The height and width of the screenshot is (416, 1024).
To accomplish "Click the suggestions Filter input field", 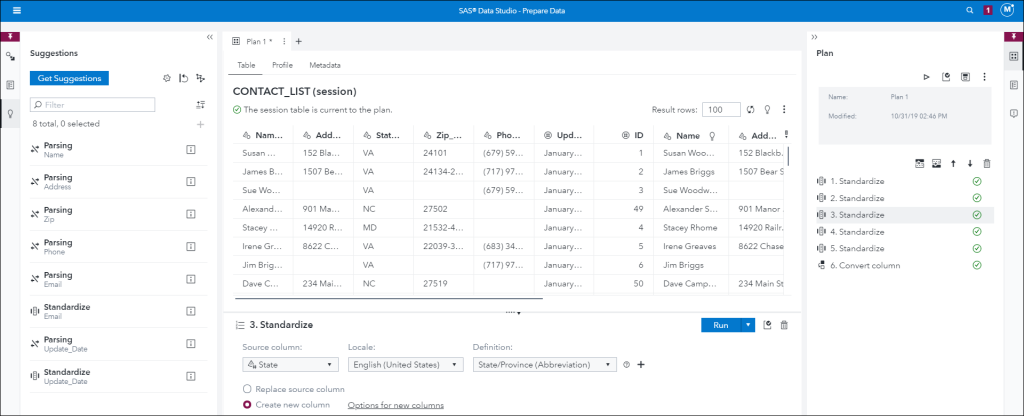I will tap(96, 104).
